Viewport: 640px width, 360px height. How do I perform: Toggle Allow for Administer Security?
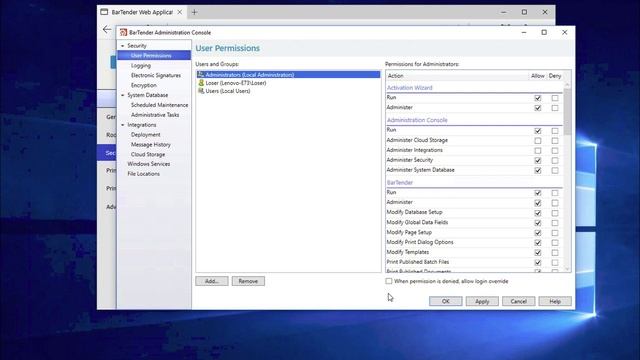538,160
